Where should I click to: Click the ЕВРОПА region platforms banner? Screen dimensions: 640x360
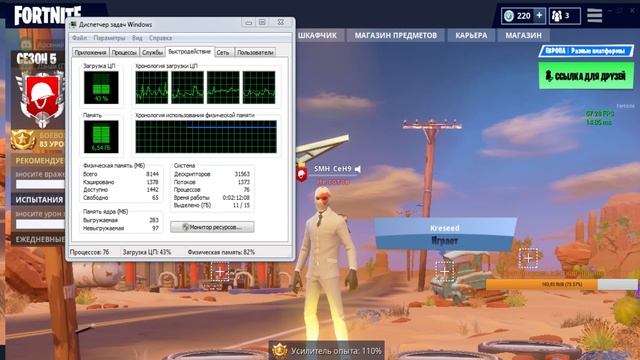[x=586, y=51]
